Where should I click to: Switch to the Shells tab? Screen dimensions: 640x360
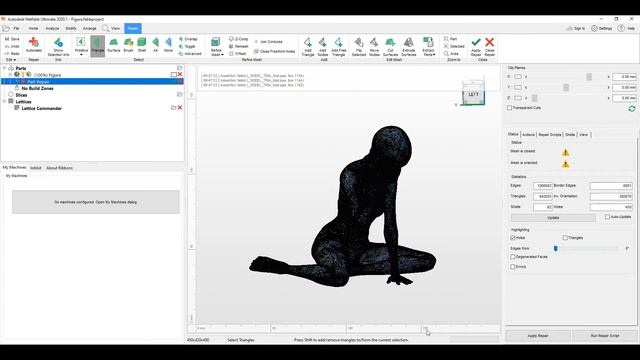[570, 134]
